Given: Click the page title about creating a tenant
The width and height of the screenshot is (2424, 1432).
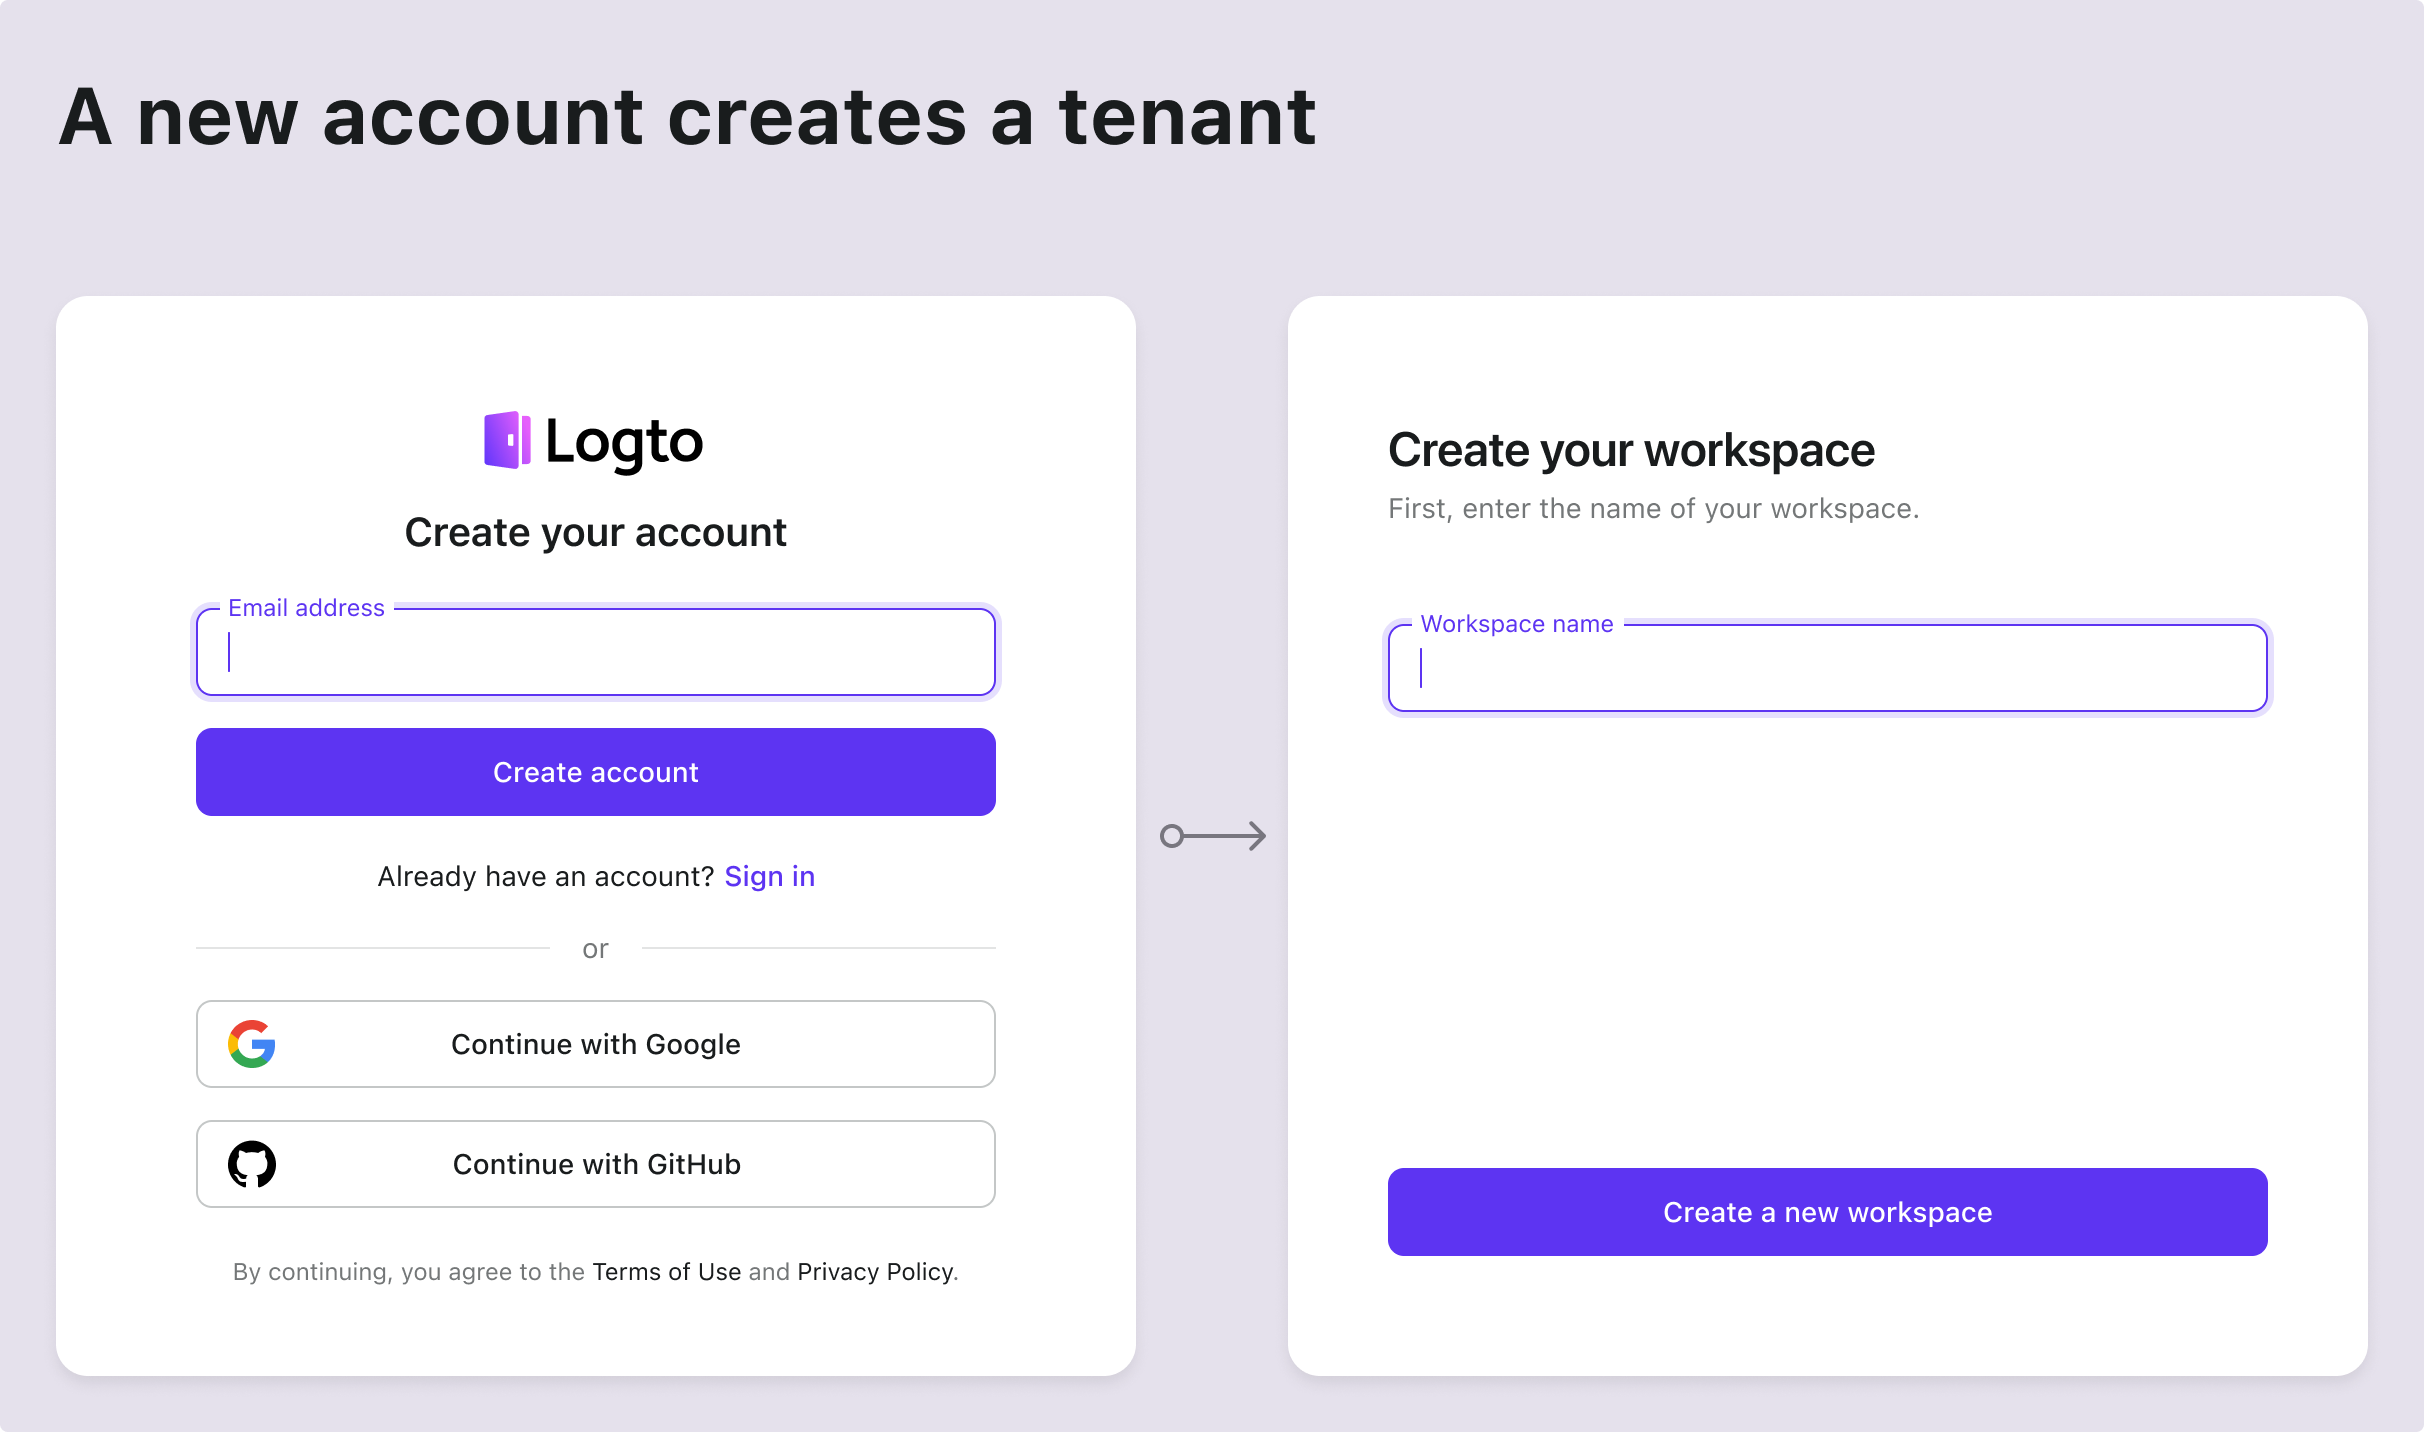Looking at the screenshot, I should point(687,118).
